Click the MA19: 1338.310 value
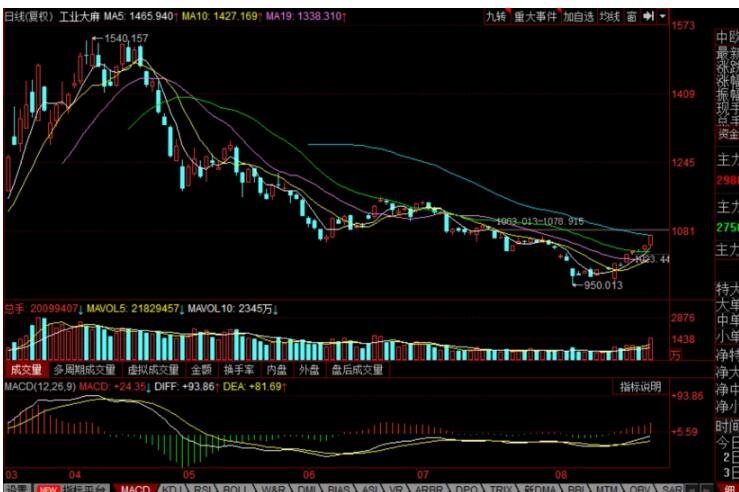This screenshot has width=739, height=492. click(306, 16)
